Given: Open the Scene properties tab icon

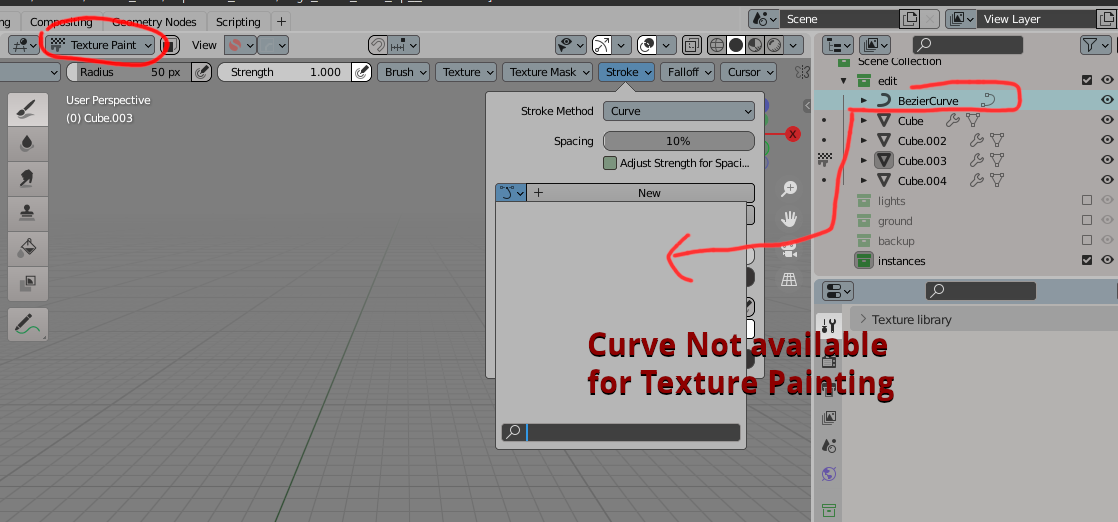Looking at the screenshot, I should coord(829,446).
